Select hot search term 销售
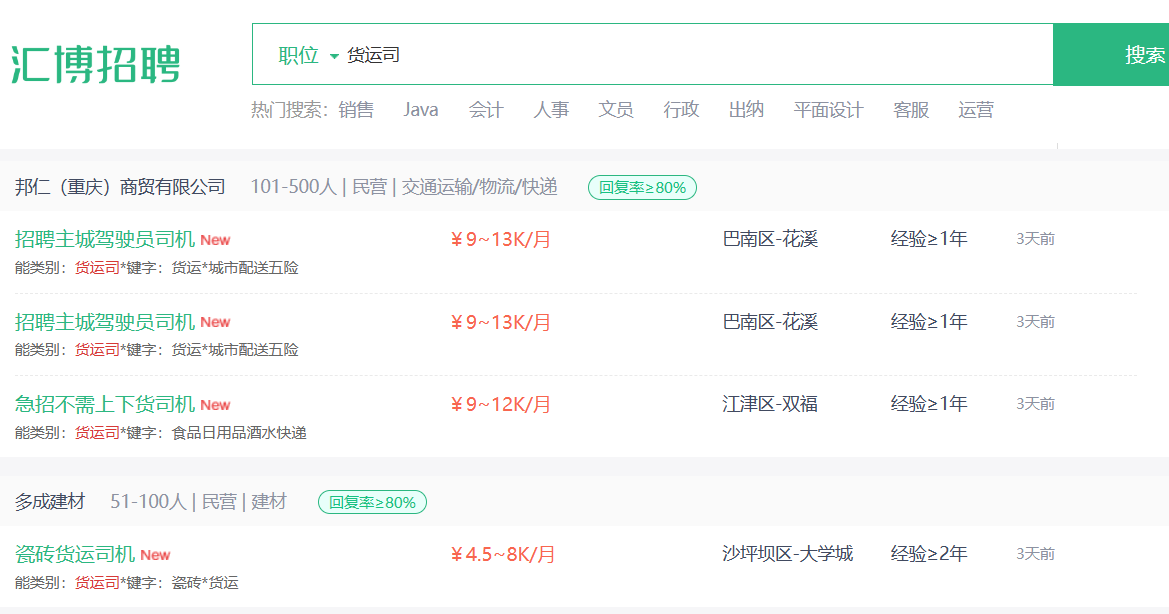 [356, 110]
